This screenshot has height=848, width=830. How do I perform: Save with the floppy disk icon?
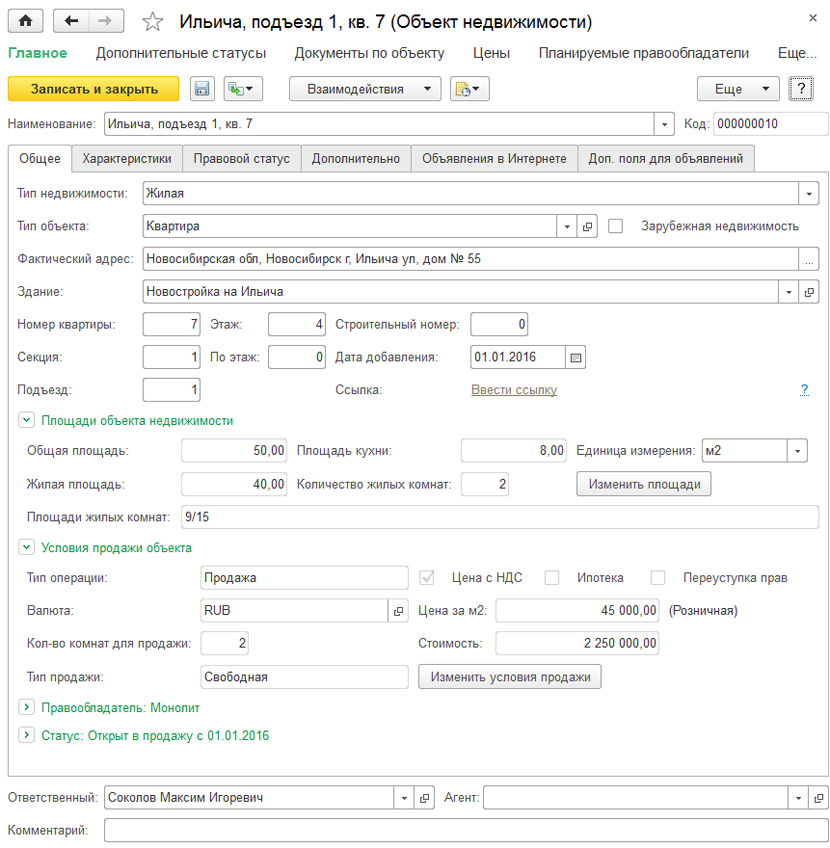tap(201, 89)
